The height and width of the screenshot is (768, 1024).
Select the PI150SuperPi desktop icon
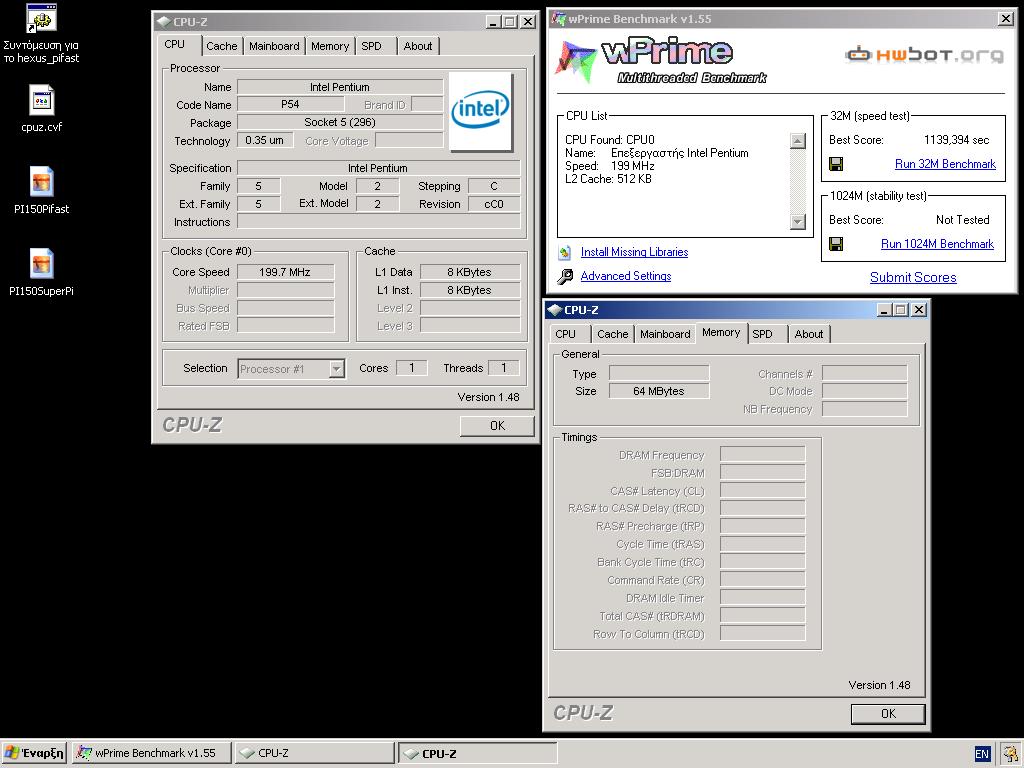(41, 264)
